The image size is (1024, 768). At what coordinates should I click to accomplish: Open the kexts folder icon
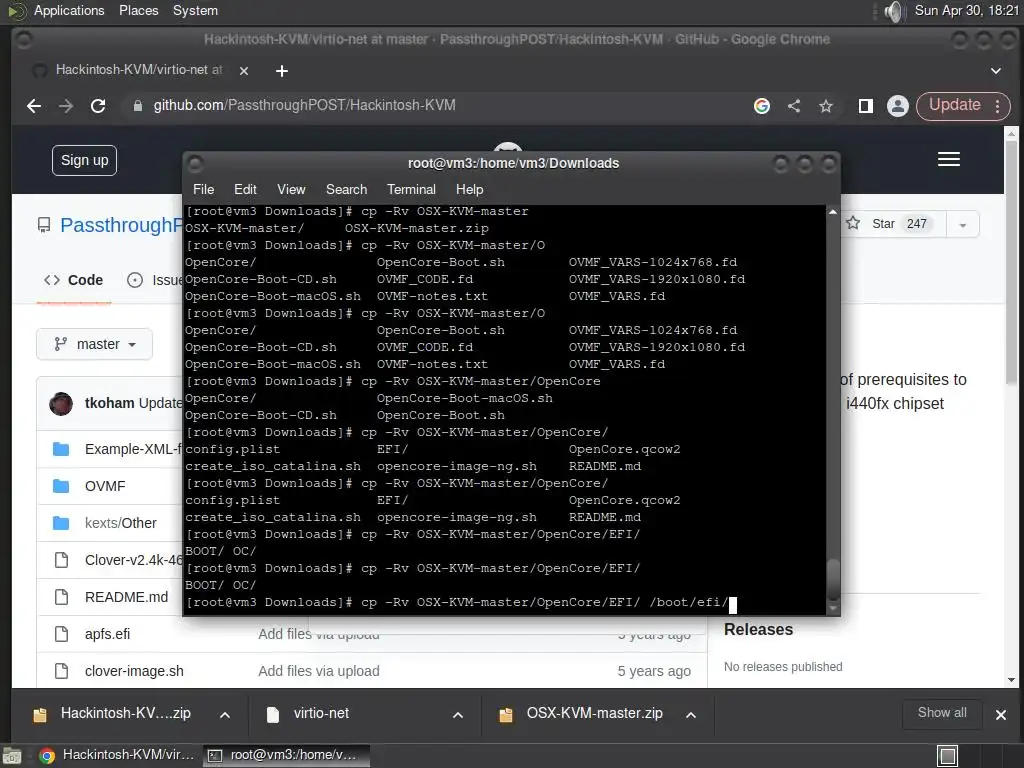pos(61,523)
